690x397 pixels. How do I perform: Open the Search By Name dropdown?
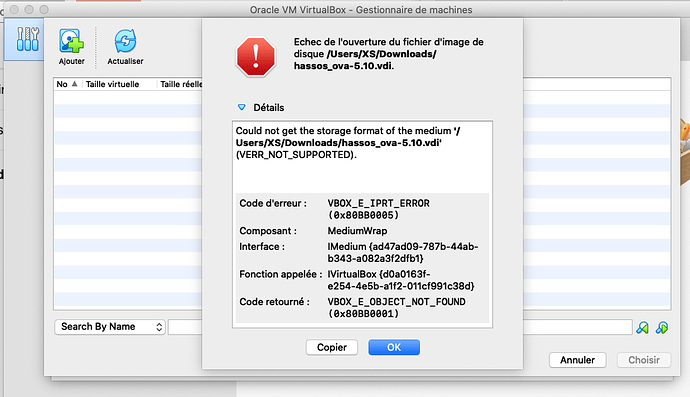(110, 327)
